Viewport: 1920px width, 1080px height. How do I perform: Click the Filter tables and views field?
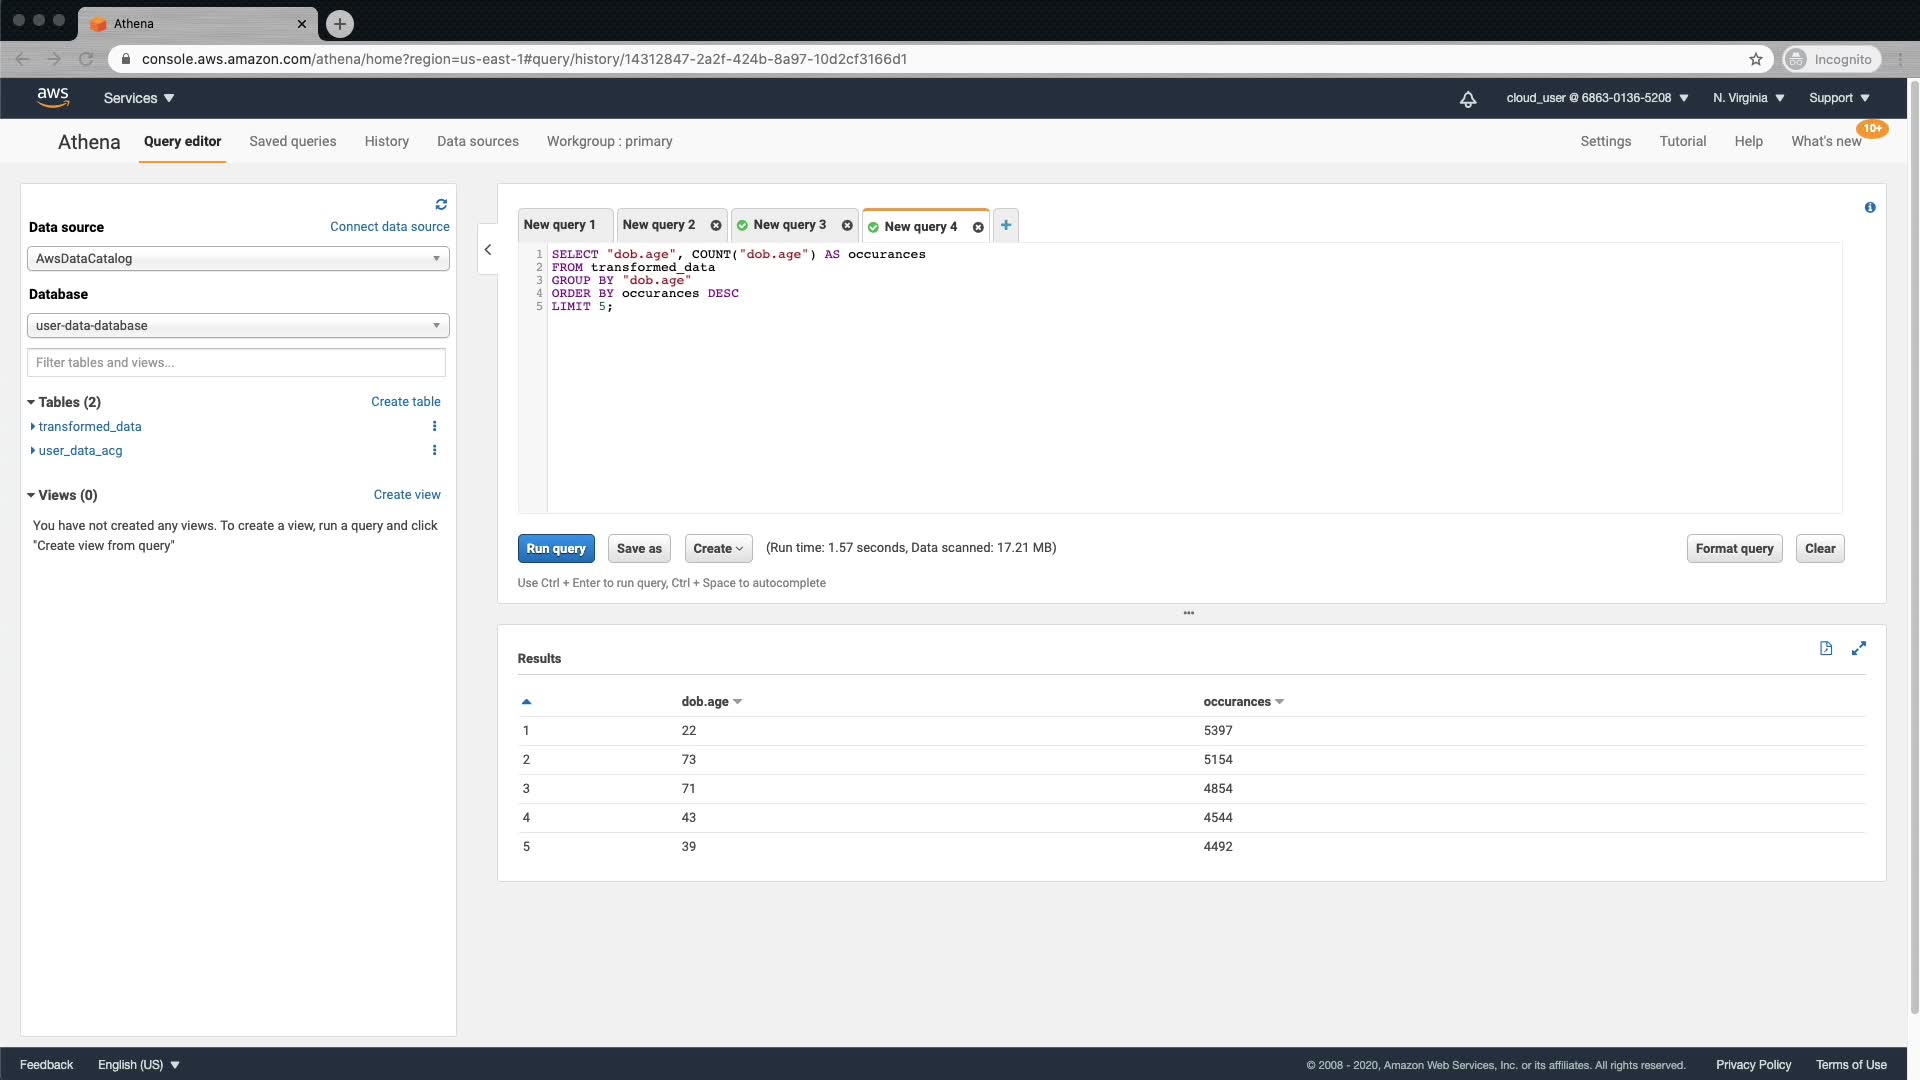click(x=236, y=363)
